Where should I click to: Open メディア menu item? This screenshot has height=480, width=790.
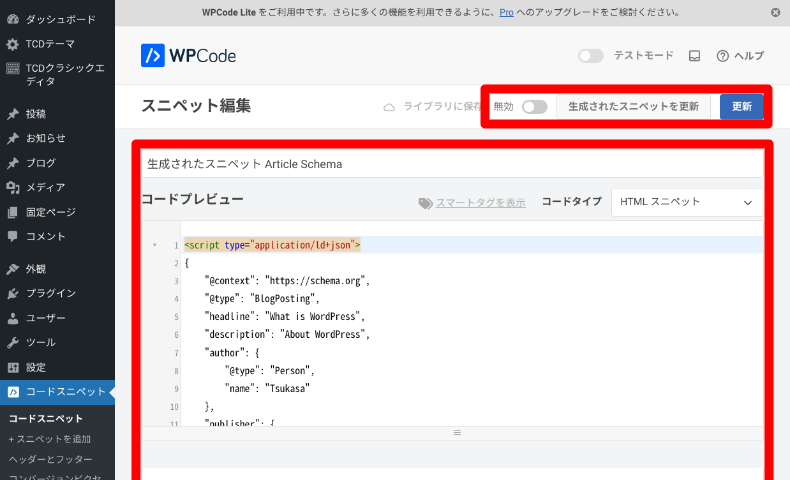pyautogui.click(x=57, y=187)
